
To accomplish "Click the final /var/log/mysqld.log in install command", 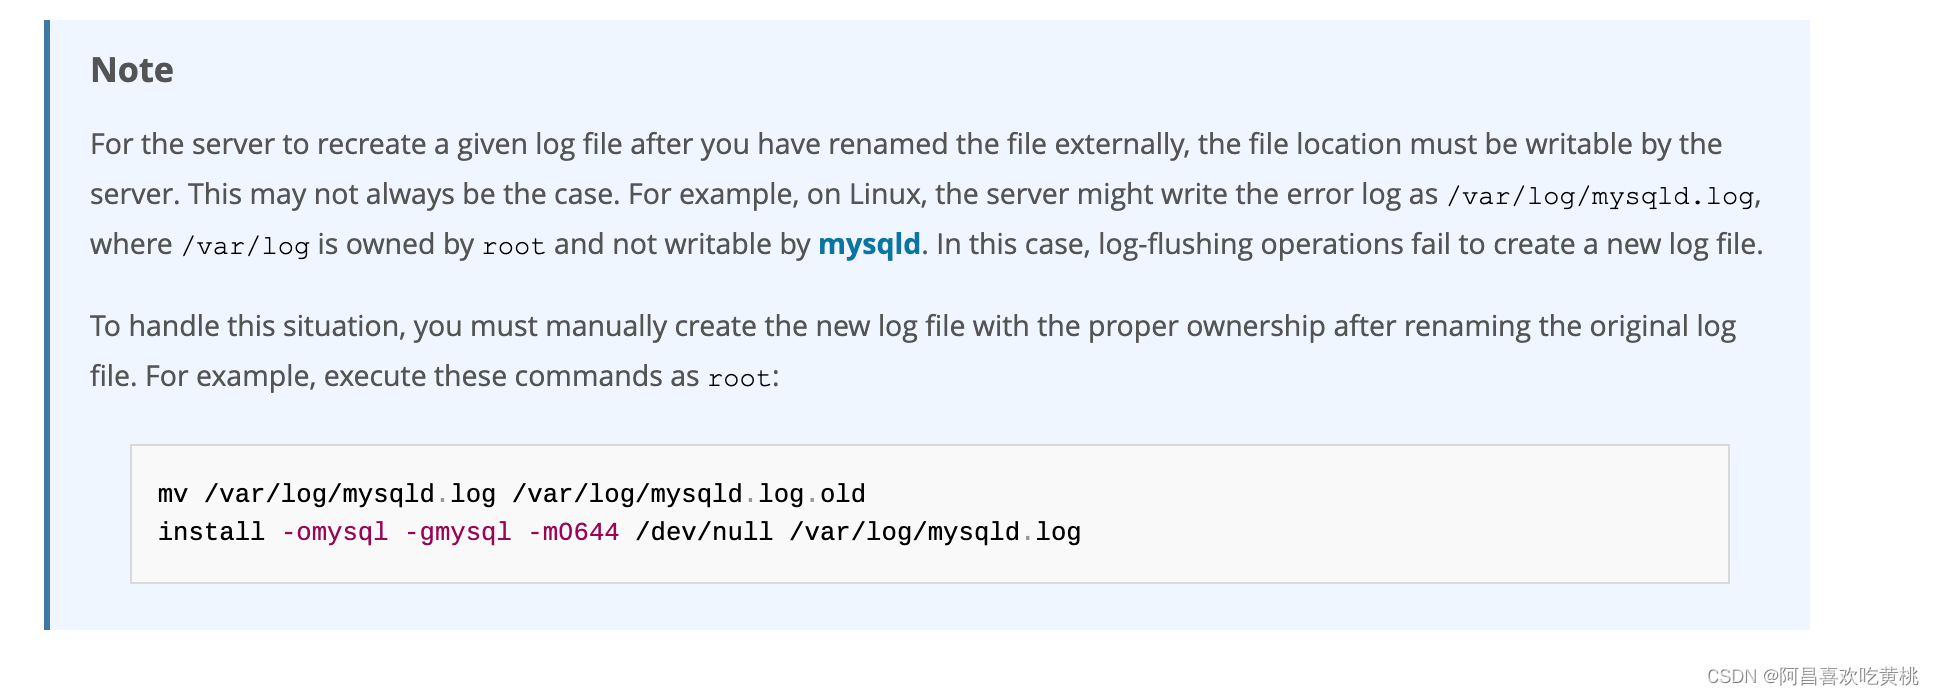I will tap(935, 532).
